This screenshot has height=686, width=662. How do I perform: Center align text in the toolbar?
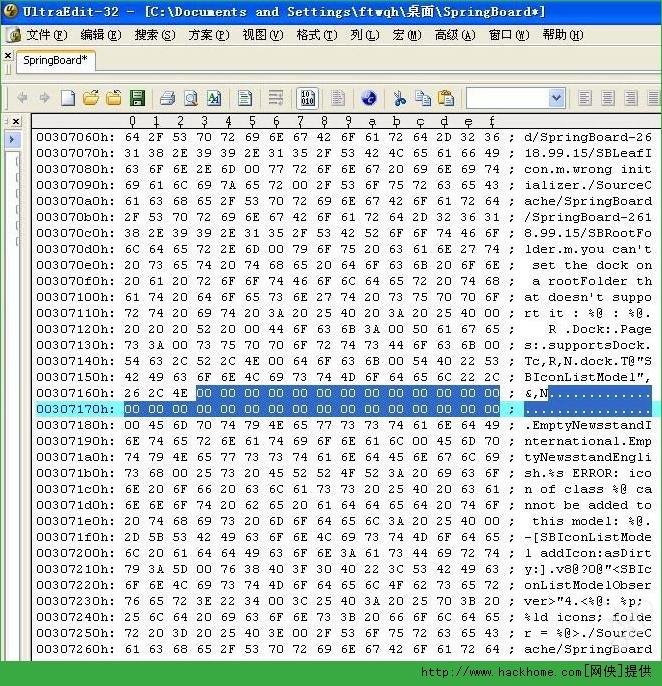click(x=607, y=98)
